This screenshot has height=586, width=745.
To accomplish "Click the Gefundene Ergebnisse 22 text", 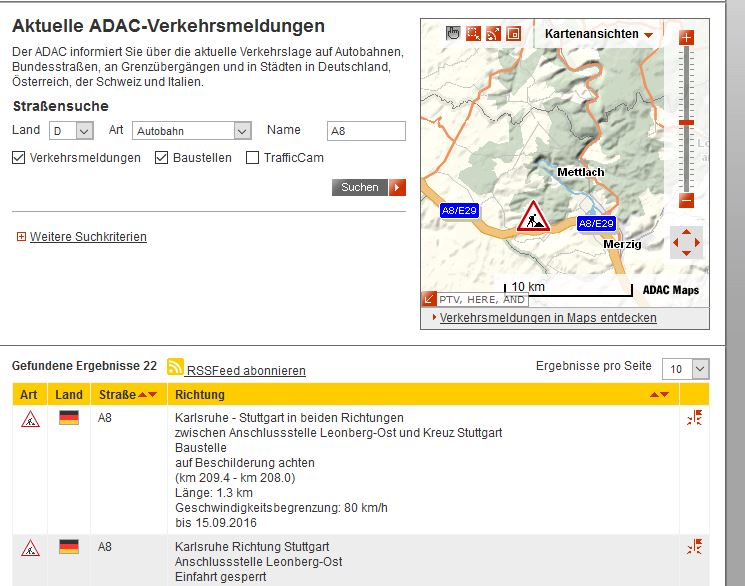I will [x=84, y=365].
